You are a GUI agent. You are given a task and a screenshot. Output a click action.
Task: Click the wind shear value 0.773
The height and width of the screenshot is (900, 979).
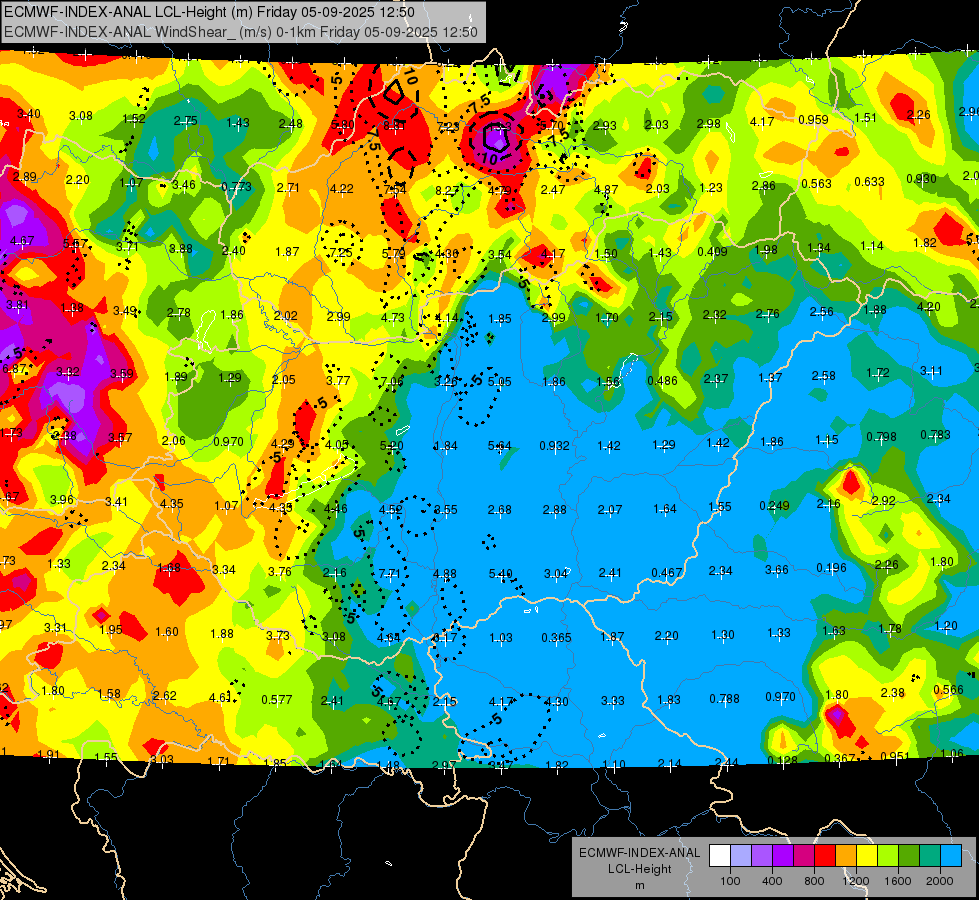237,187
